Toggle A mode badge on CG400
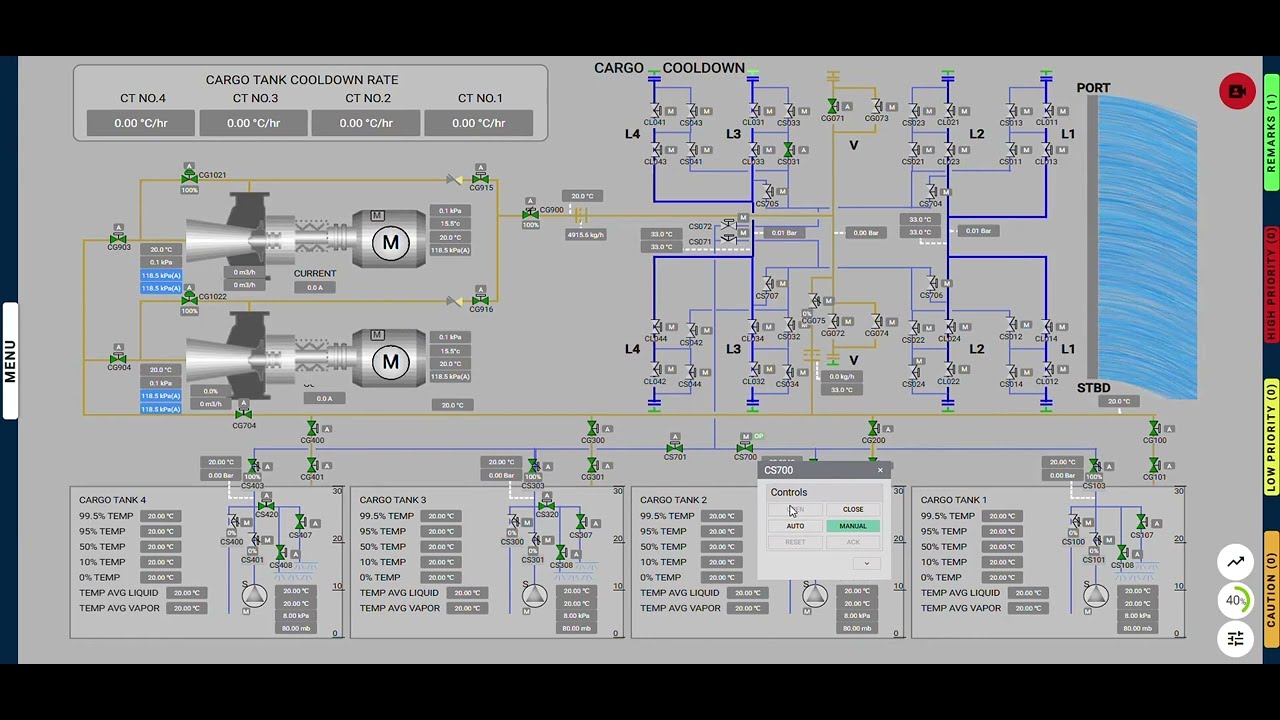 (x=327, y=428)
